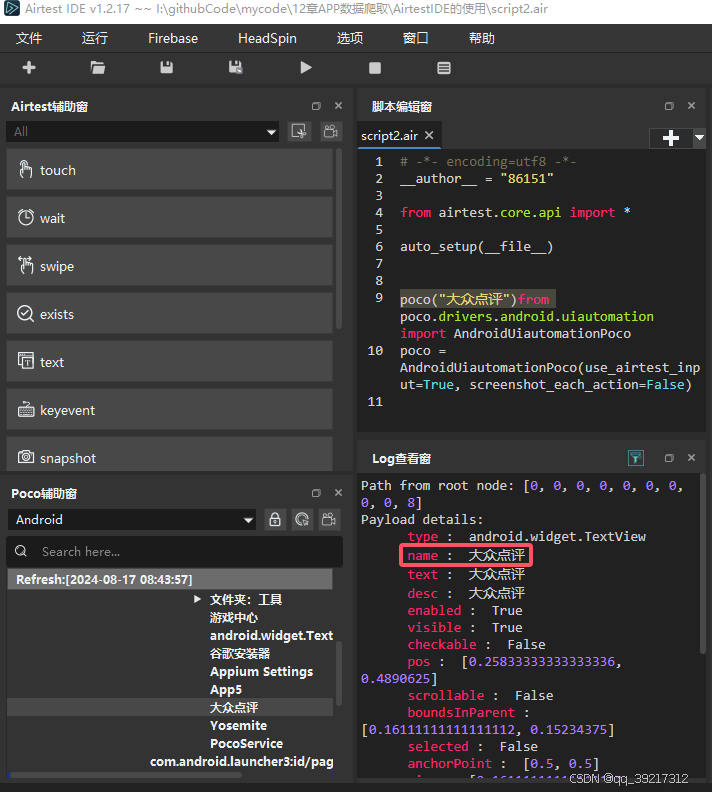Expand the 文件夹: 工具 tree node
The width and height of the screenshot is (712, 792).
click(x=197, y=599)
